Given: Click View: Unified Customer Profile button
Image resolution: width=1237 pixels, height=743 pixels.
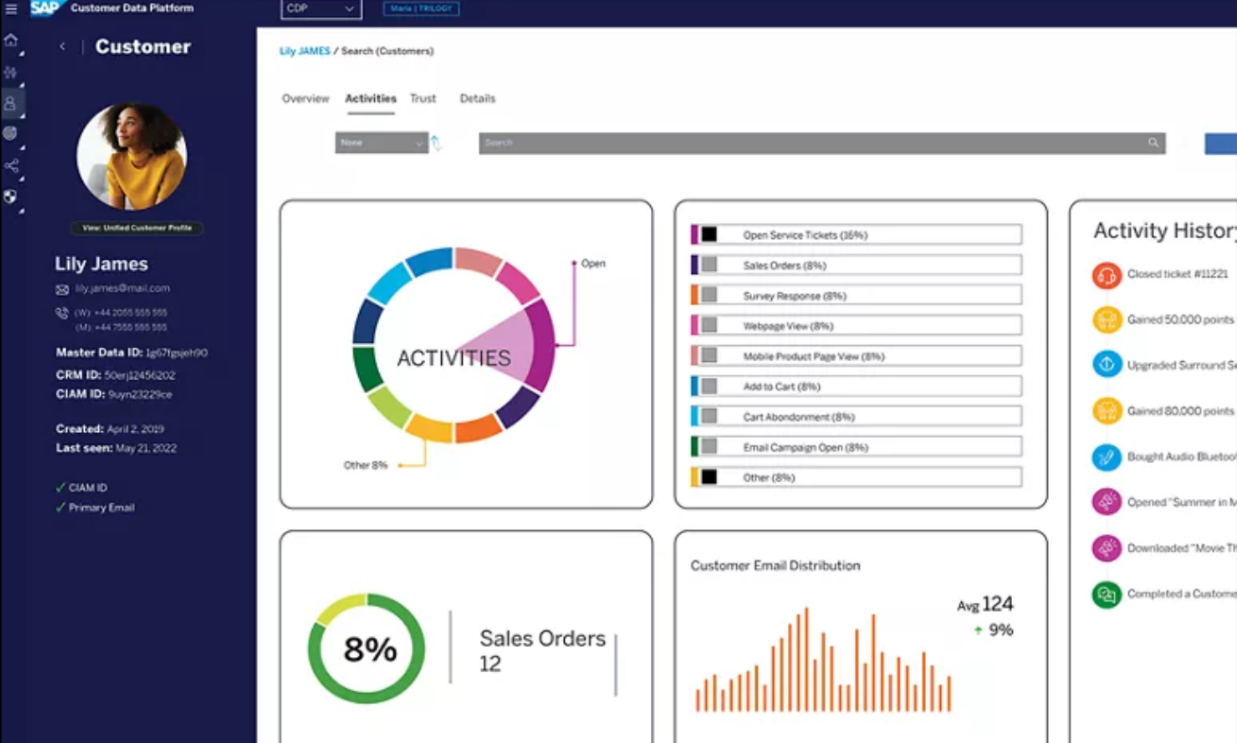Looking at the screenshot, I should (x=137, y=228).
